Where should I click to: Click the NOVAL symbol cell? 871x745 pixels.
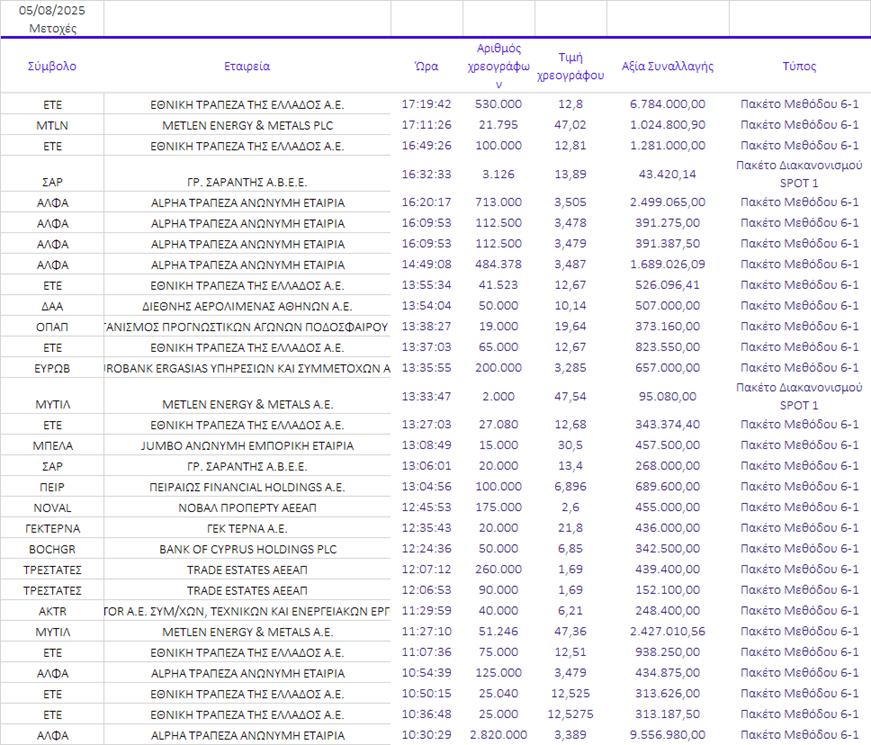coord(52,507)
